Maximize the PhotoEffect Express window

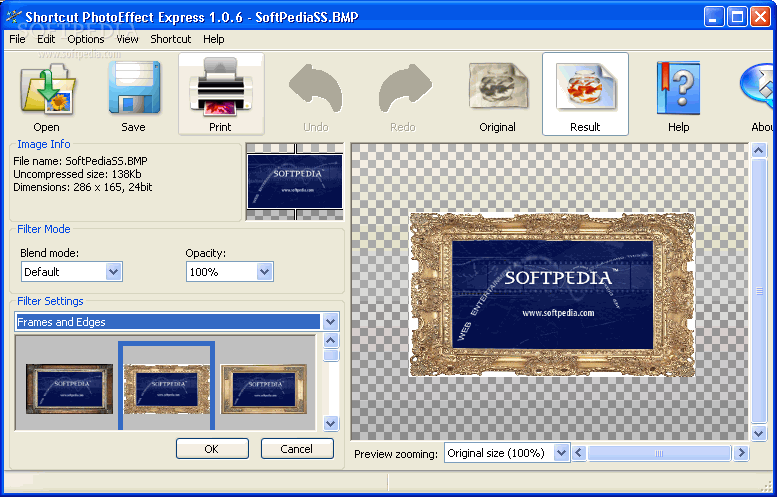pyautogui.click(x=737, y=17)
